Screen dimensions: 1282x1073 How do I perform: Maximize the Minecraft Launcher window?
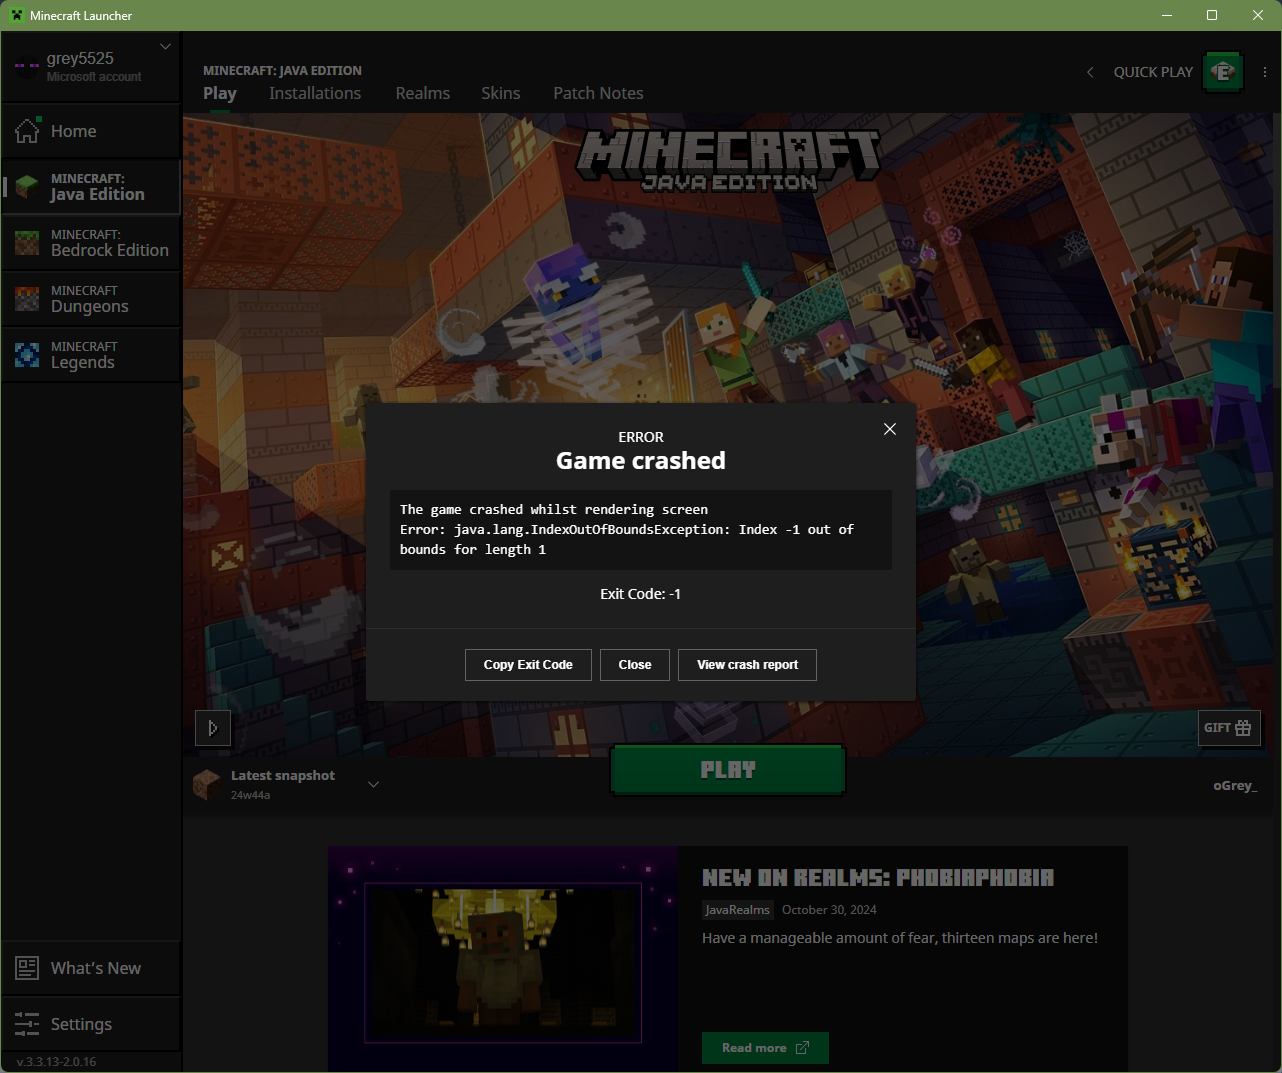click(1212, 15)
